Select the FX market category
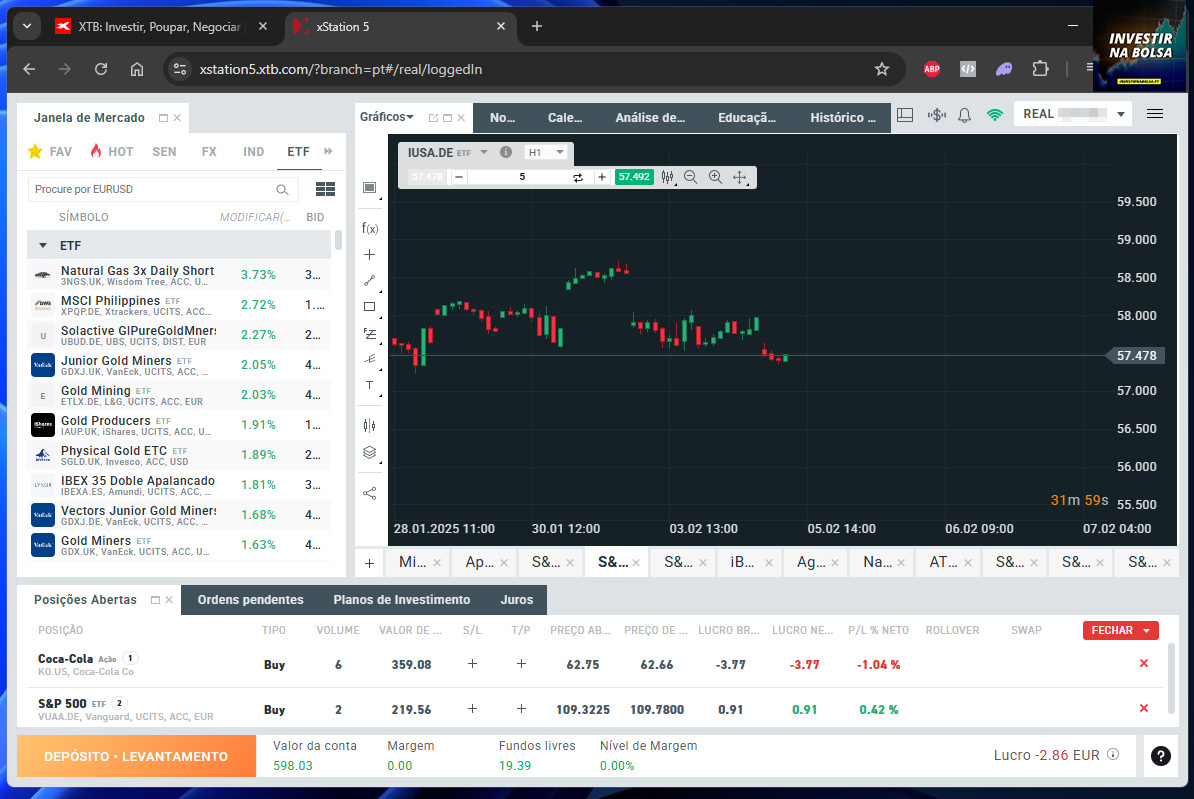This screenshot has height=799, width=1194. click(209, 152)
